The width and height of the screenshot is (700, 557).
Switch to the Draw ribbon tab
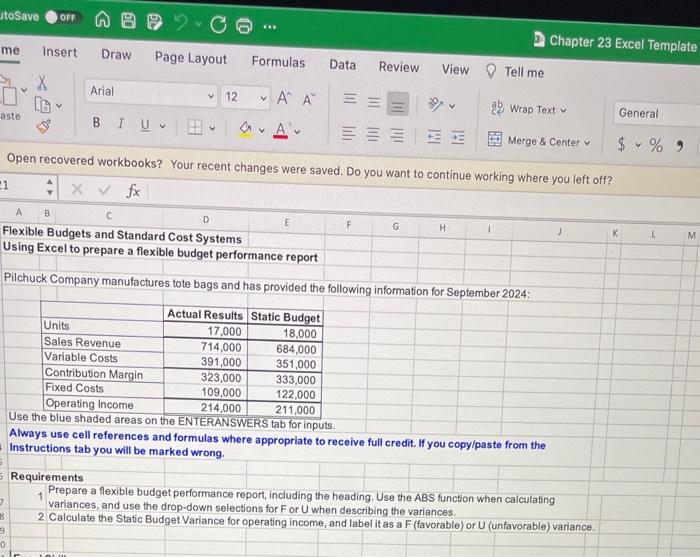click(x=116, y=54)
